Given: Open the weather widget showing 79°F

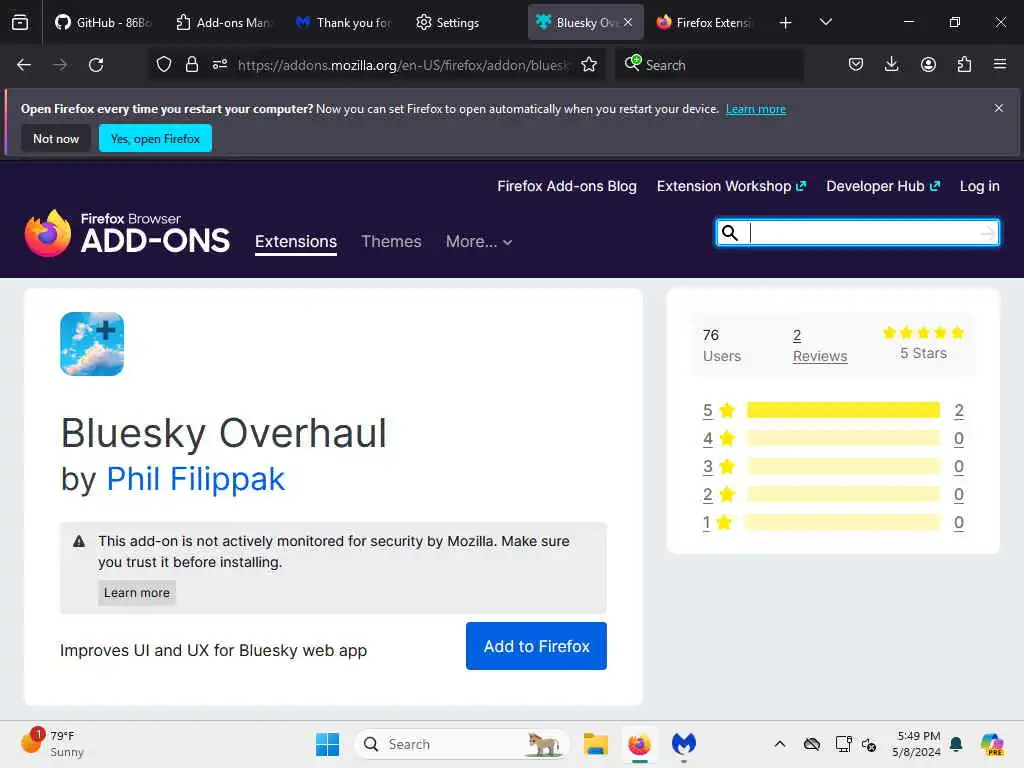Looking at the screenshot, I should coord(52,743).
